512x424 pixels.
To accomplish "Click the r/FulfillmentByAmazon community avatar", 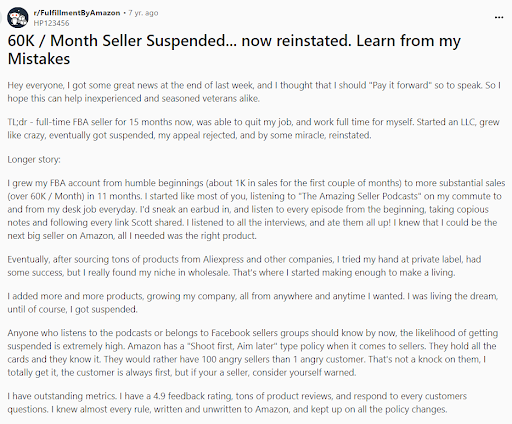I will [18, 17].
